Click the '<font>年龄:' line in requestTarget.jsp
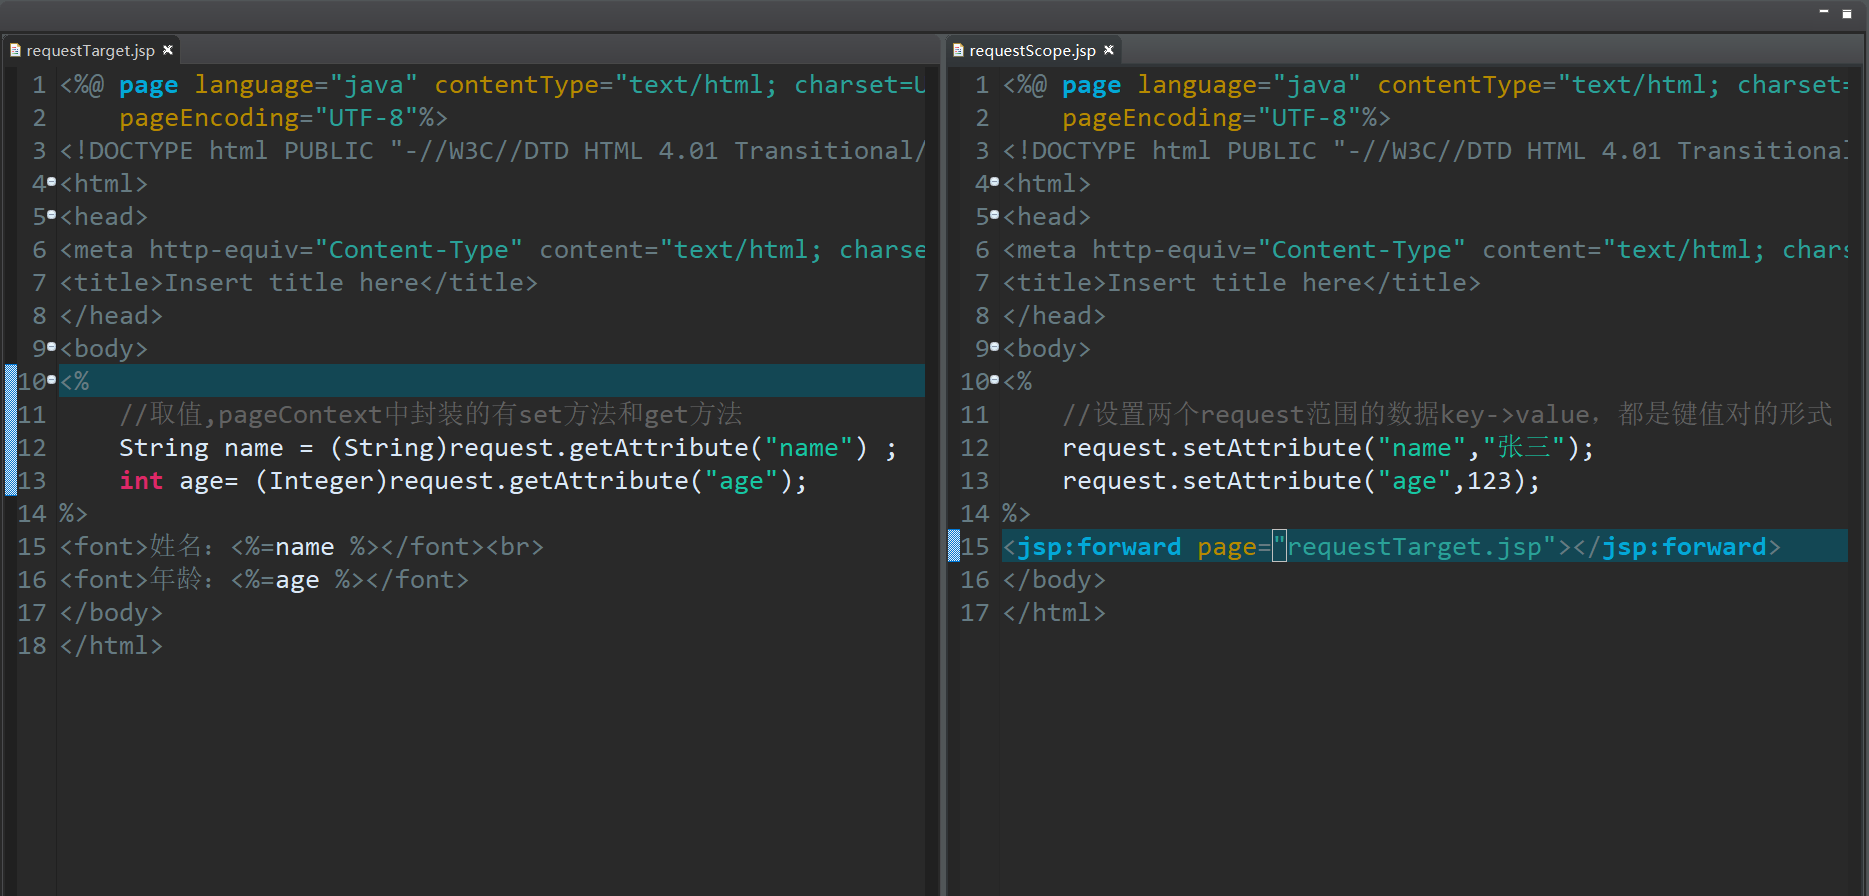The image size is (1869, 896). point(264,579)
